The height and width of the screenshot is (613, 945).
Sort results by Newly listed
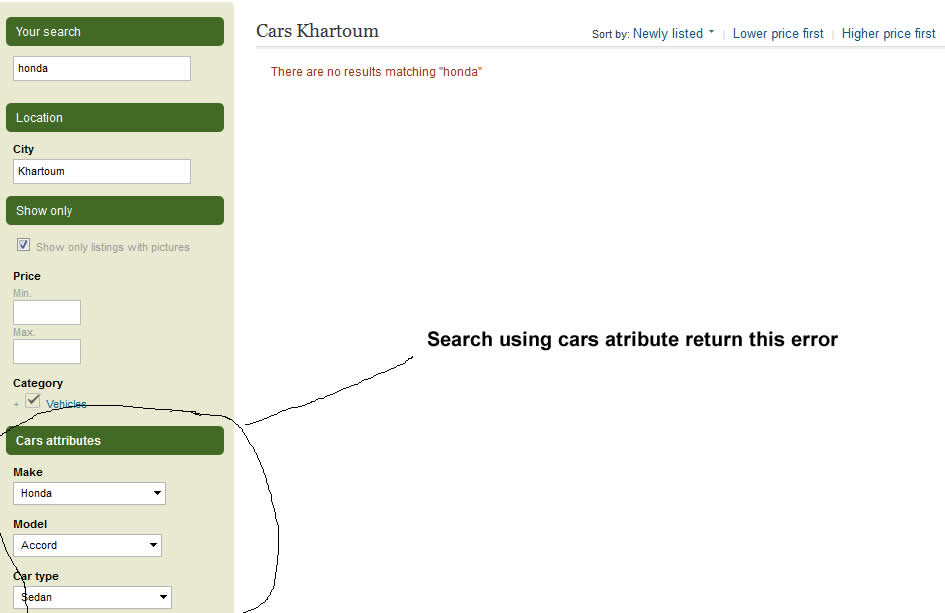click(668, 34)
